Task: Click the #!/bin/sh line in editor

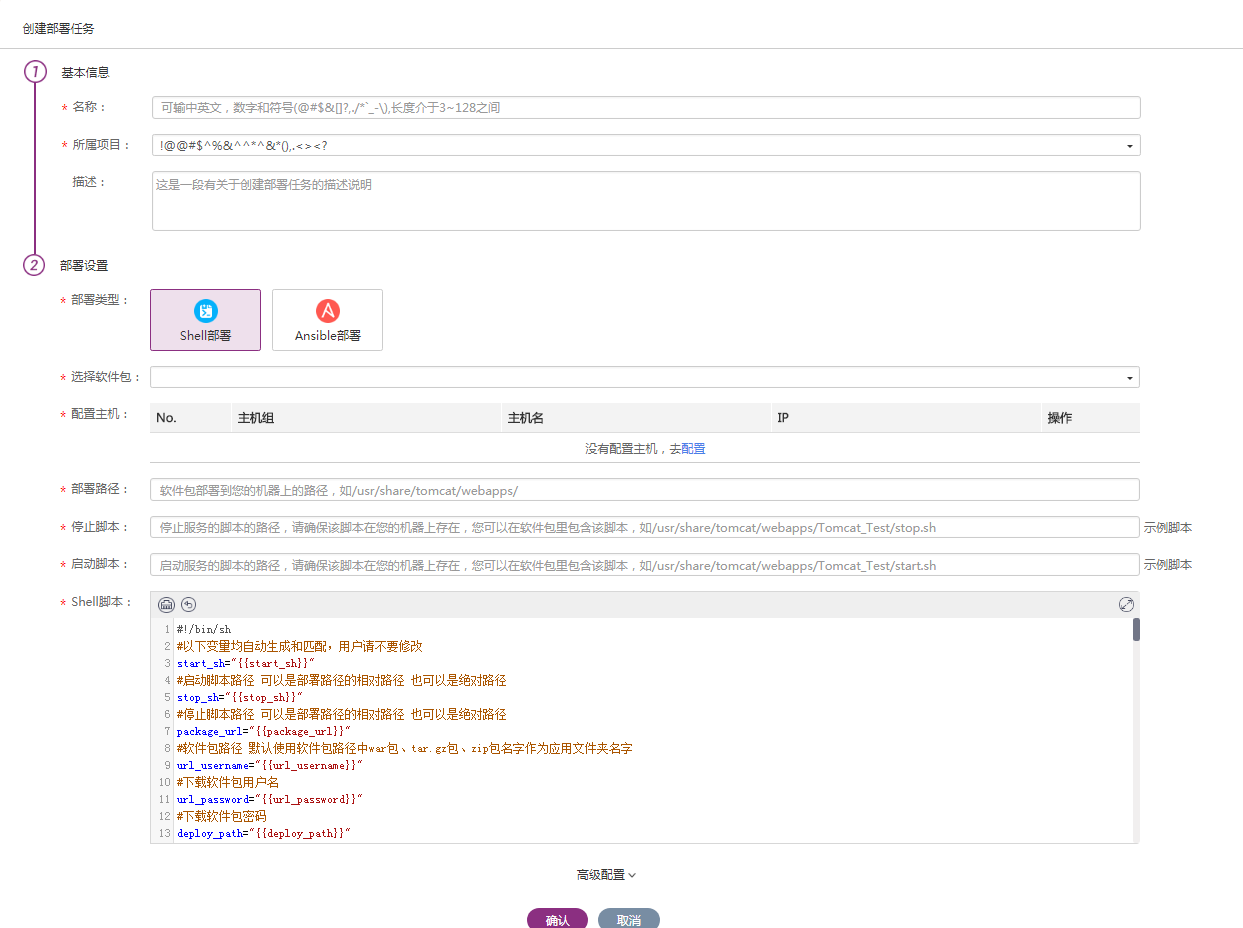Action: (204, 629)
